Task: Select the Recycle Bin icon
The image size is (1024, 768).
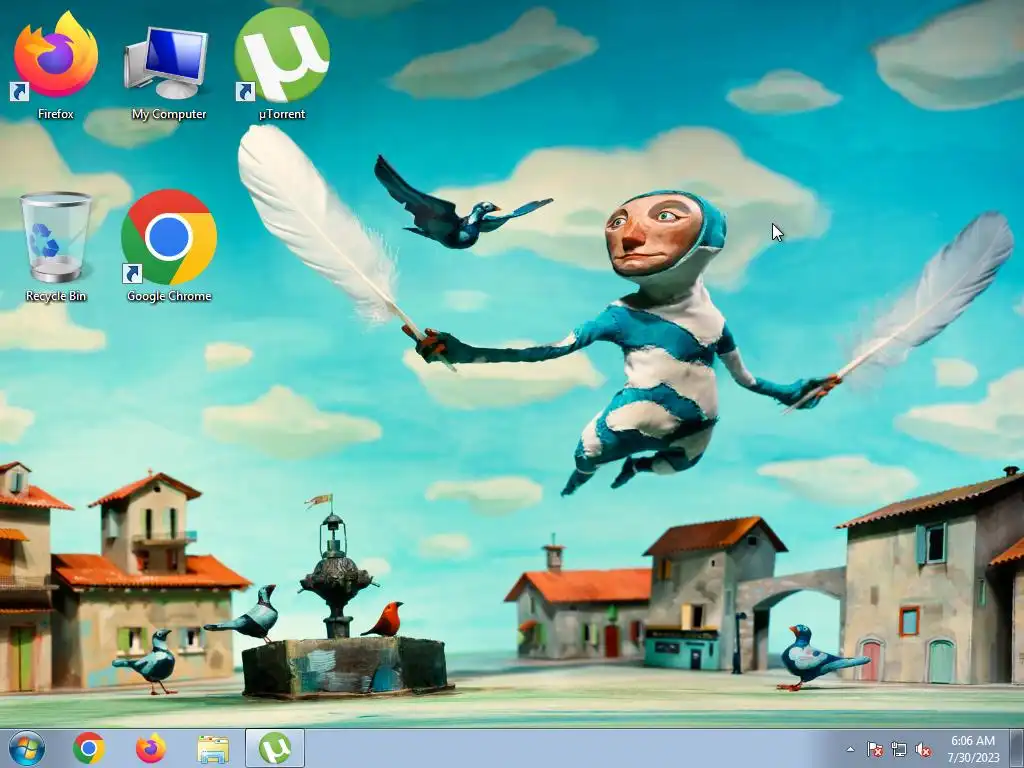Action: tap(56, 247)
